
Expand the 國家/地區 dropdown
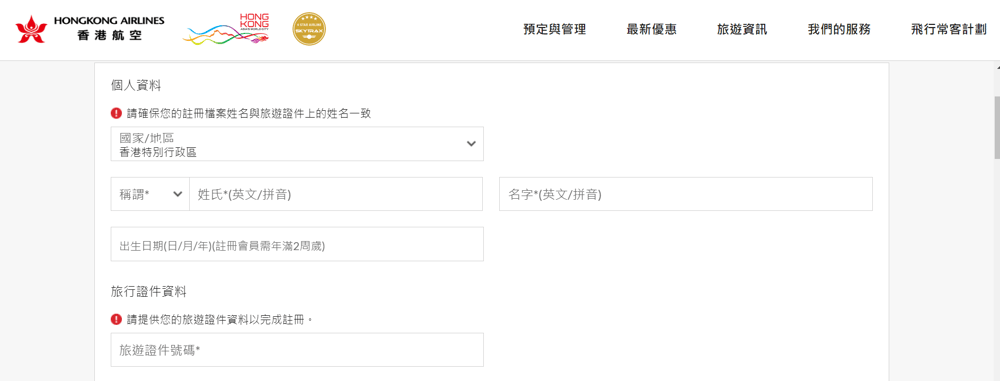click(x=297, y=144)
